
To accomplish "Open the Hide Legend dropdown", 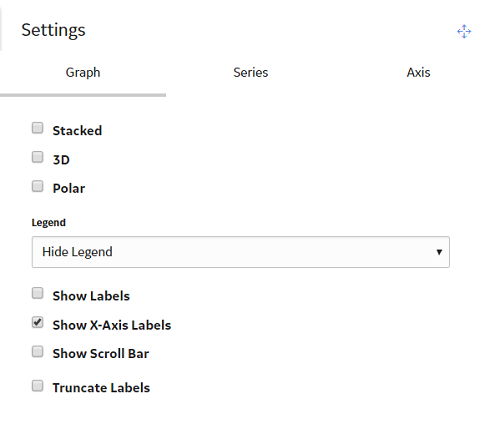I will [x=241, y=252].
